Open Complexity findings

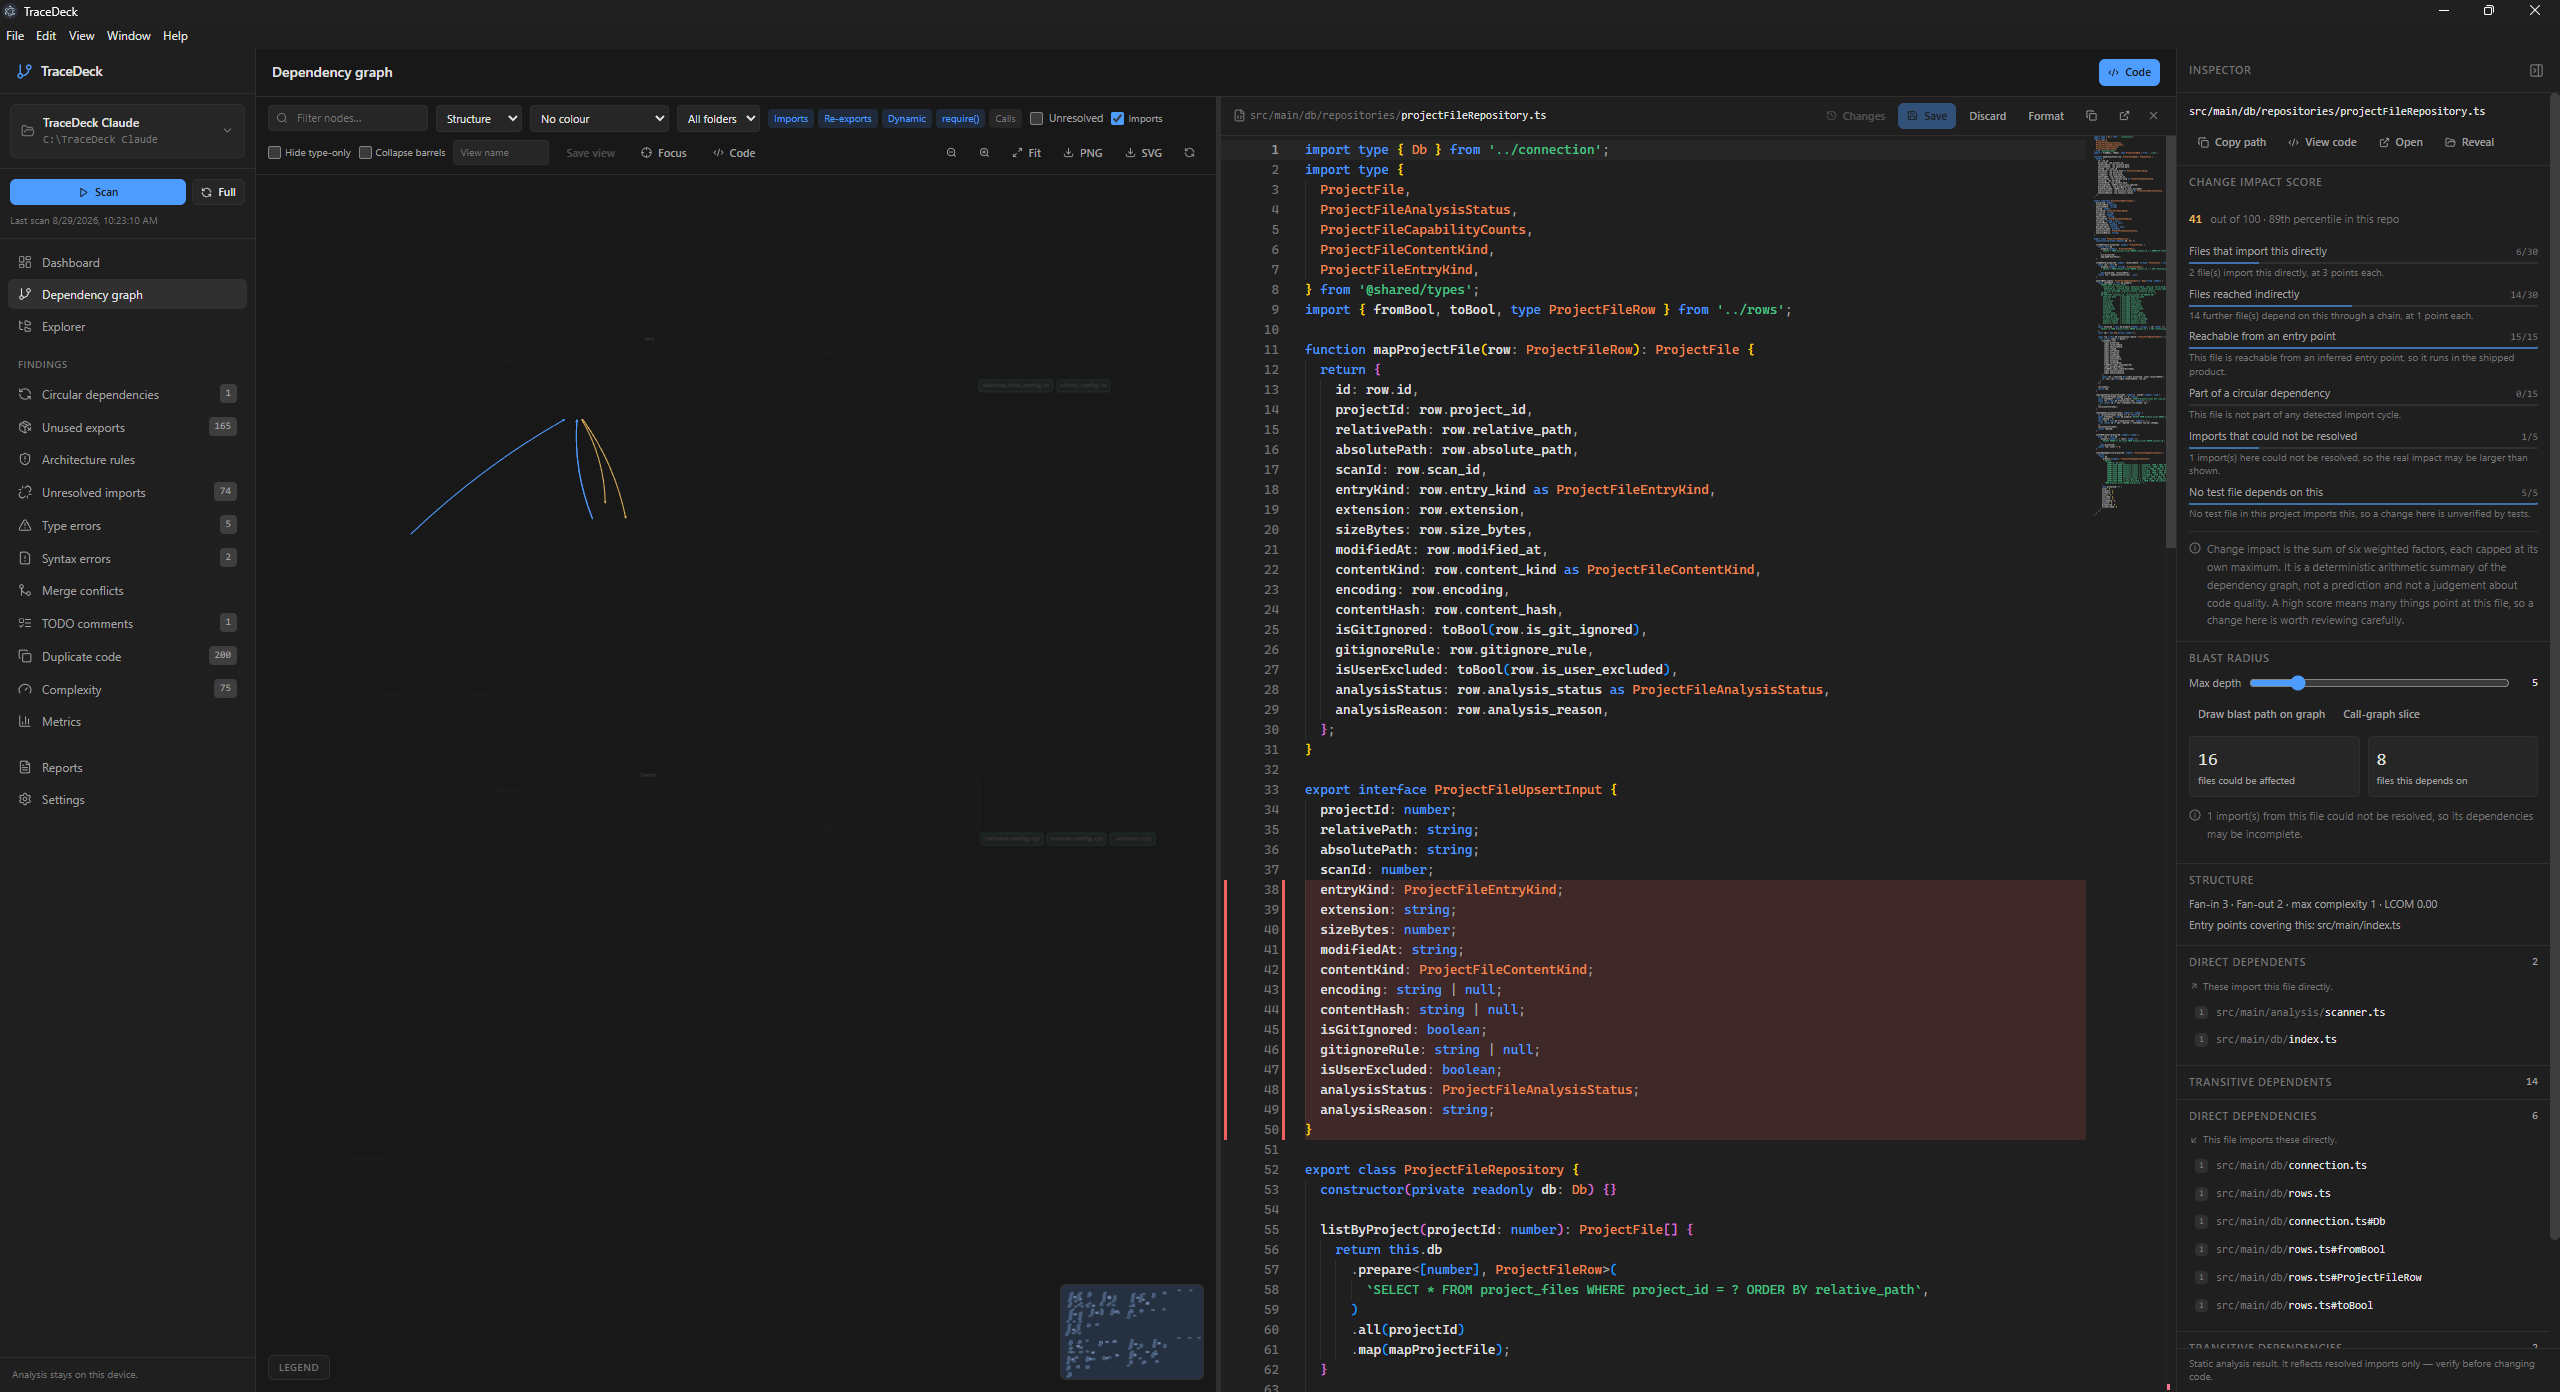pos(127,689)
